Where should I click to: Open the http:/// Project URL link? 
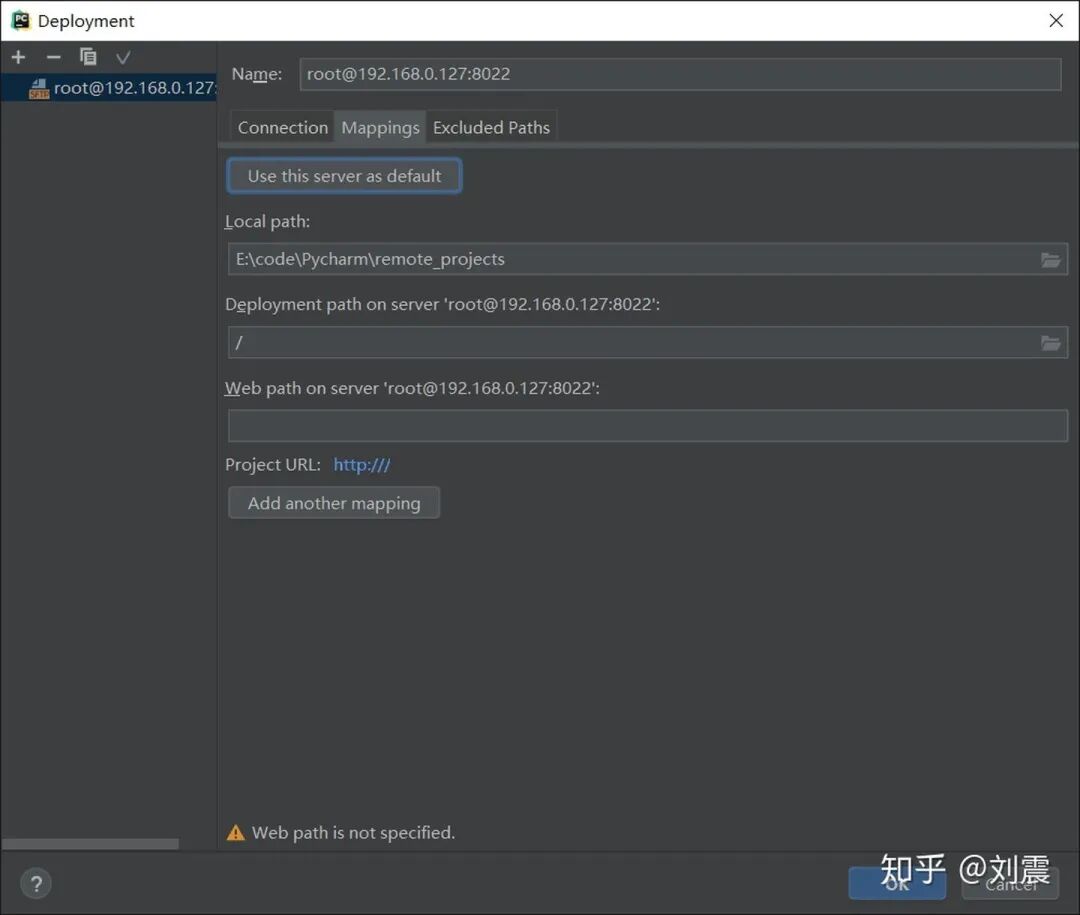coord(362,465)
